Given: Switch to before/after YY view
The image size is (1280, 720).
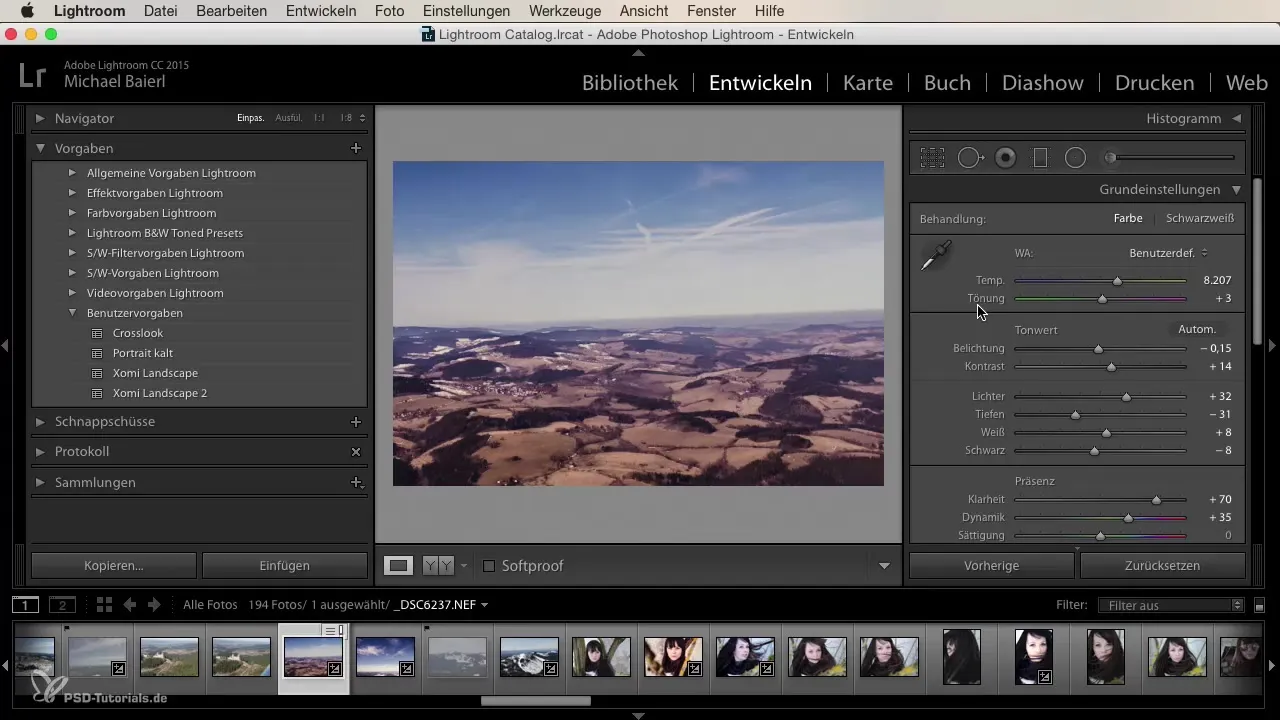Looking at the screenshot, I should click(438, 566).
